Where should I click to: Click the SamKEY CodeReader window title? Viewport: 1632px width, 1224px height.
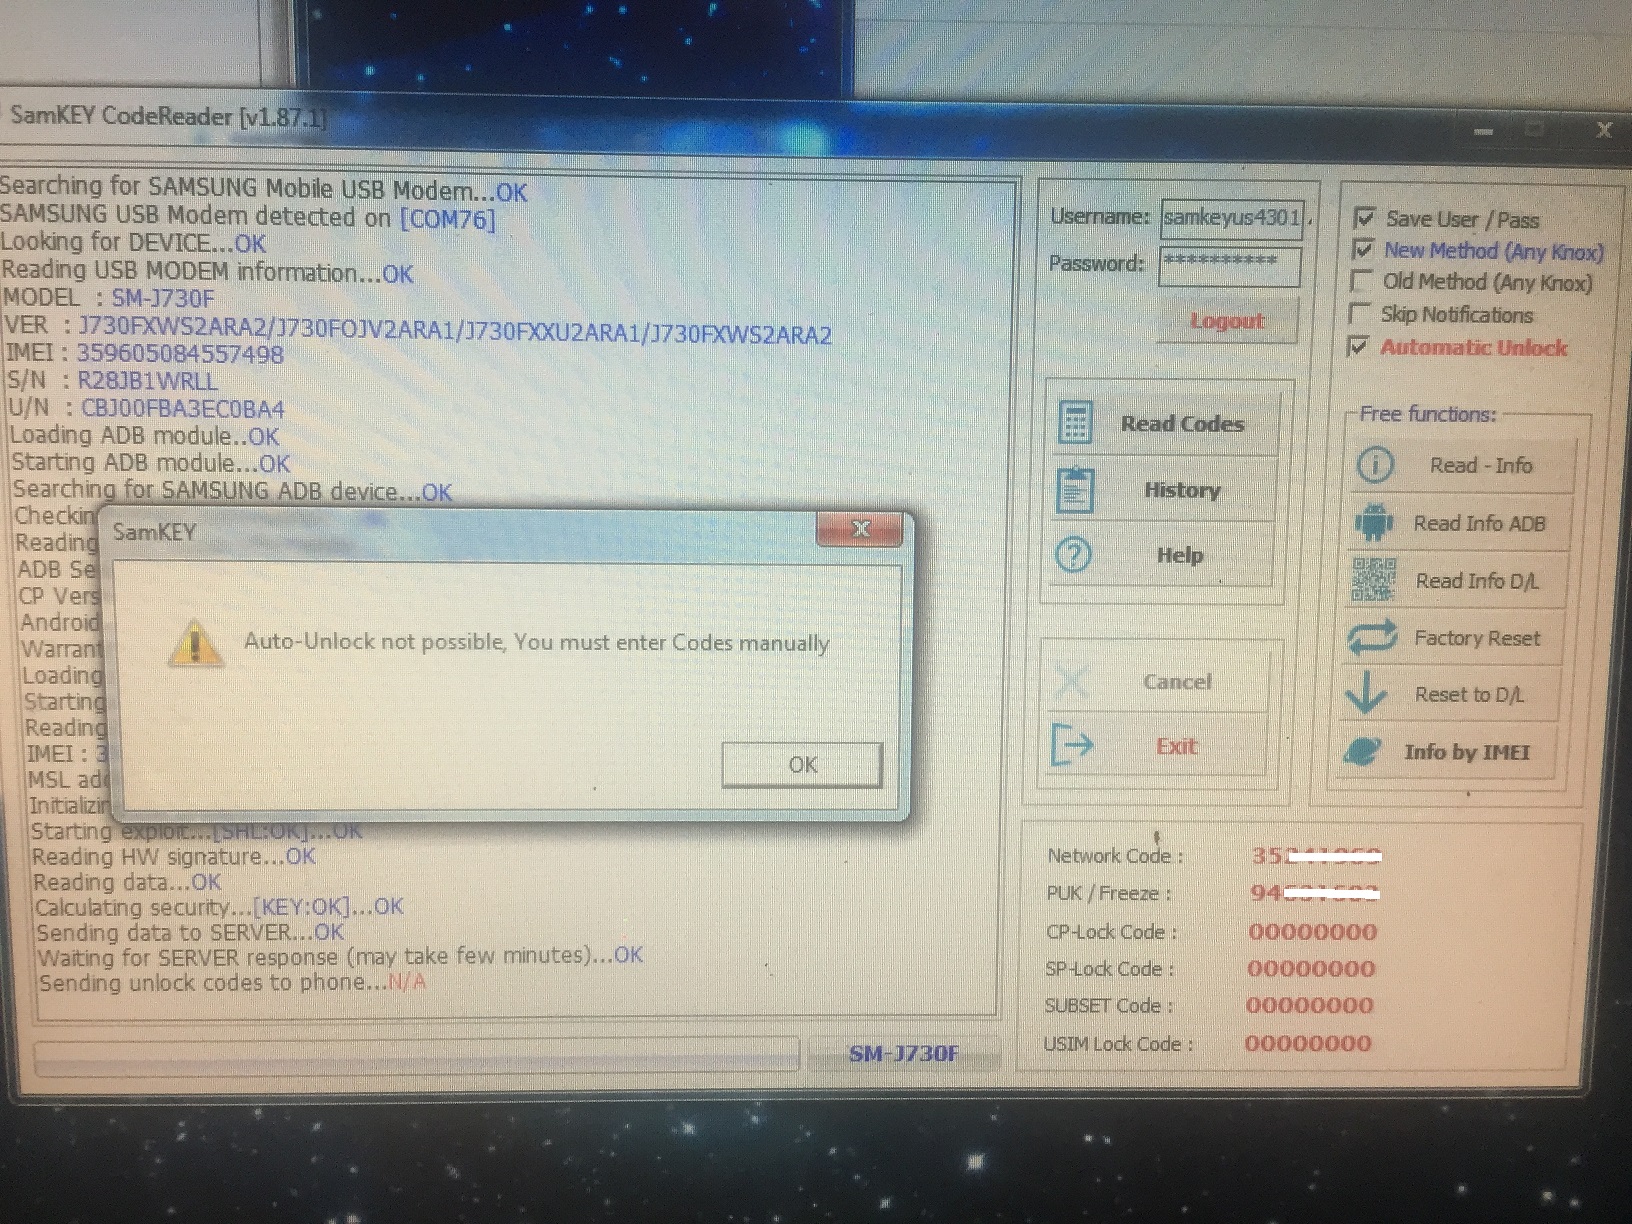click(168, 116)
